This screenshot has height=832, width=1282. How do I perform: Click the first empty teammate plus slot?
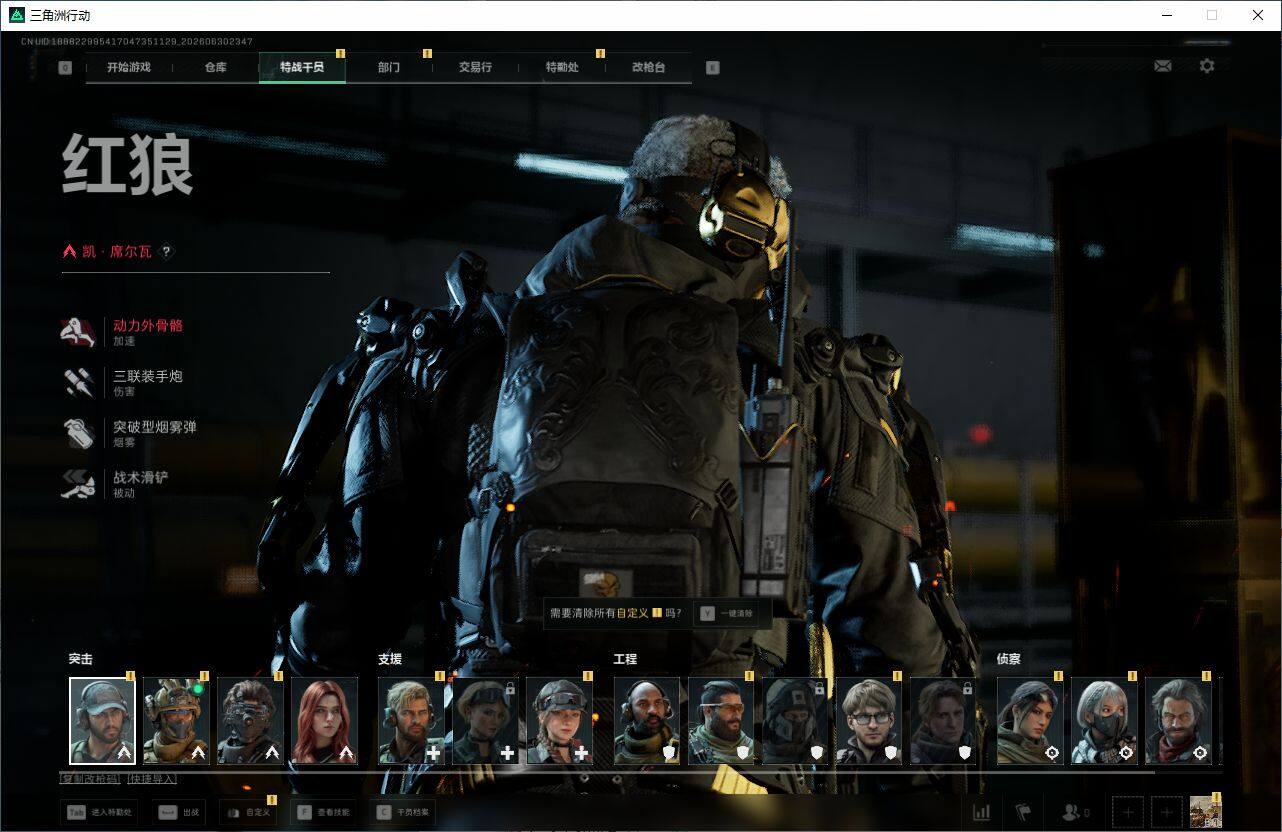coord(1128,812)
